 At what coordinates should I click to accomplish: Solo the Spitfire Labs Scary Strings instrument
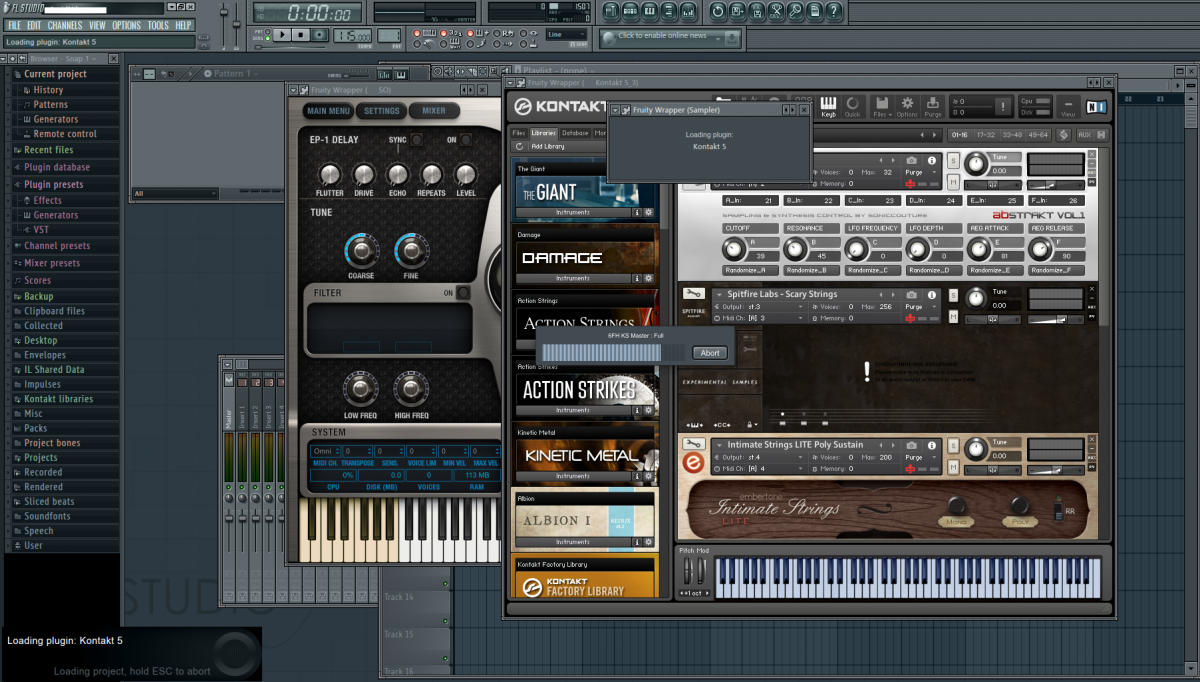[x=953, y=295]
